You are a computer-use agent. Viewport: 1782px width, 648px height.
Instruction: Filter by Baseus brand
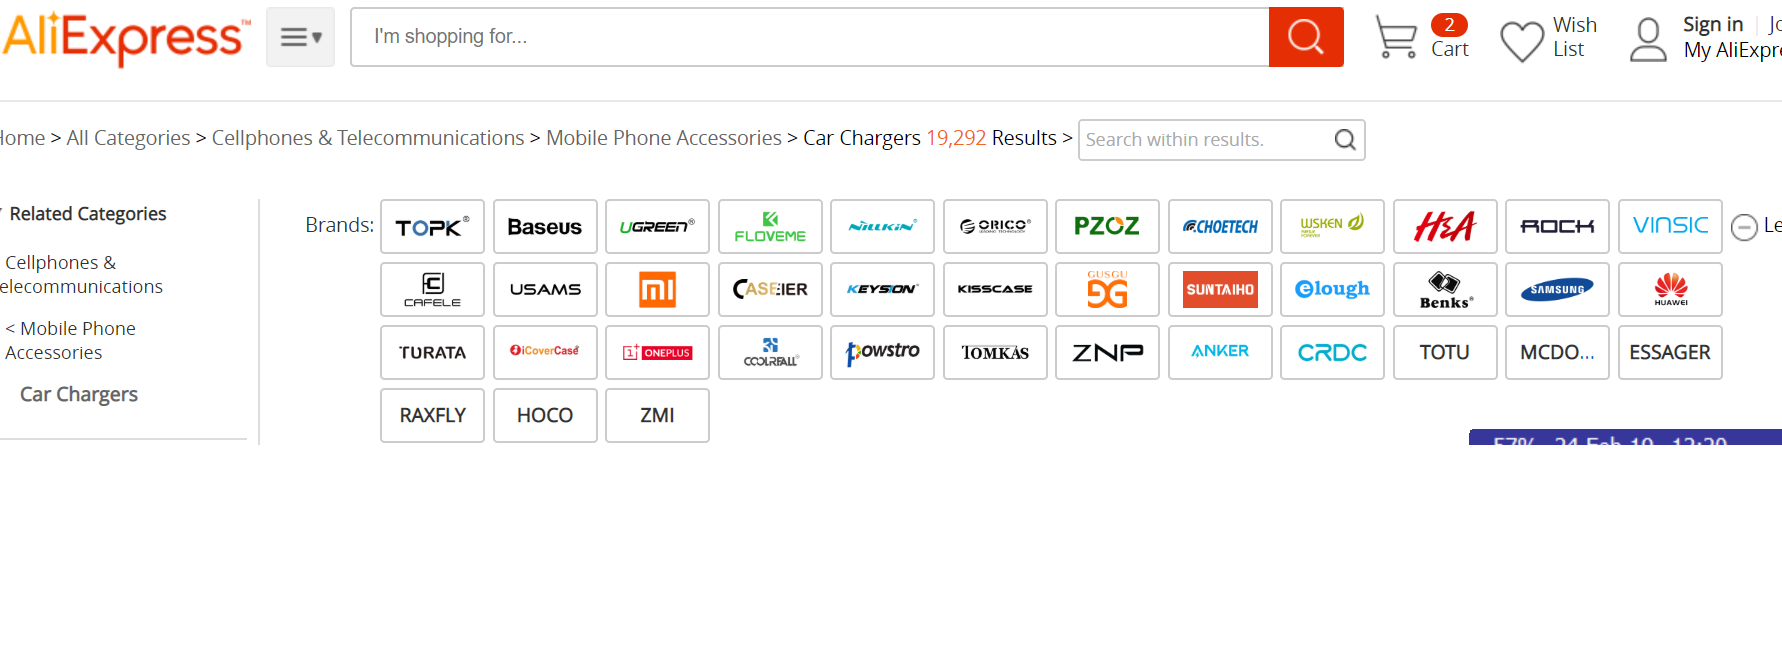545,226
